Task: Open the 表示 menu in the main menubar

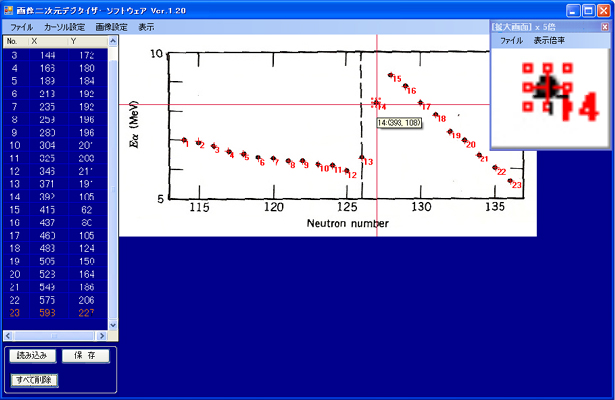Action: [x=146, y=27]
